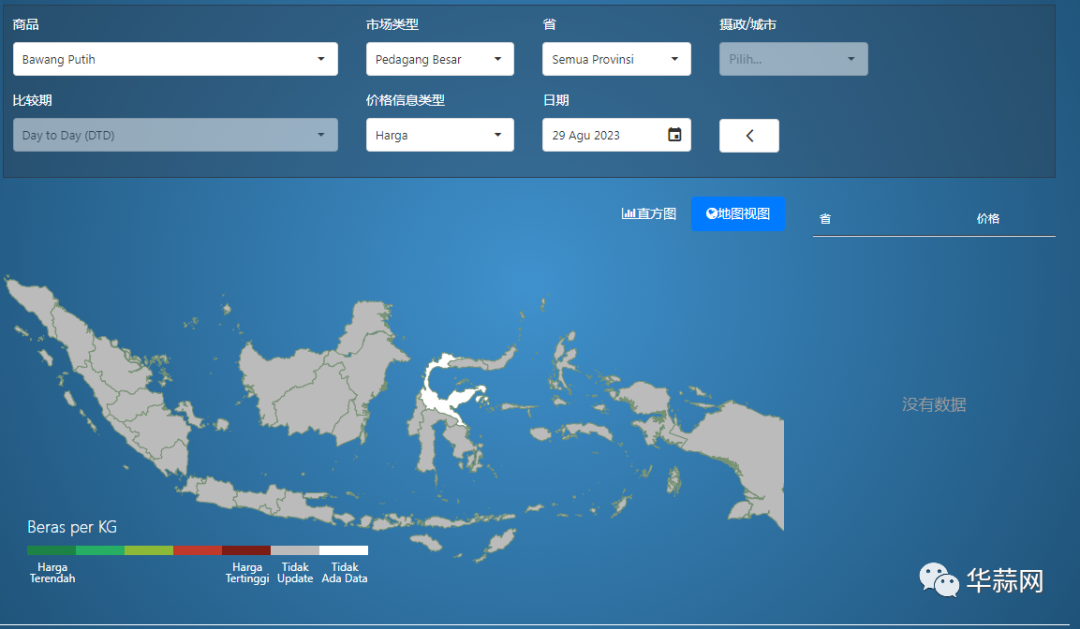Screen dimensions: 1080x629
Task: Switch to the 地图视图 map view
Action: point(738,214)
